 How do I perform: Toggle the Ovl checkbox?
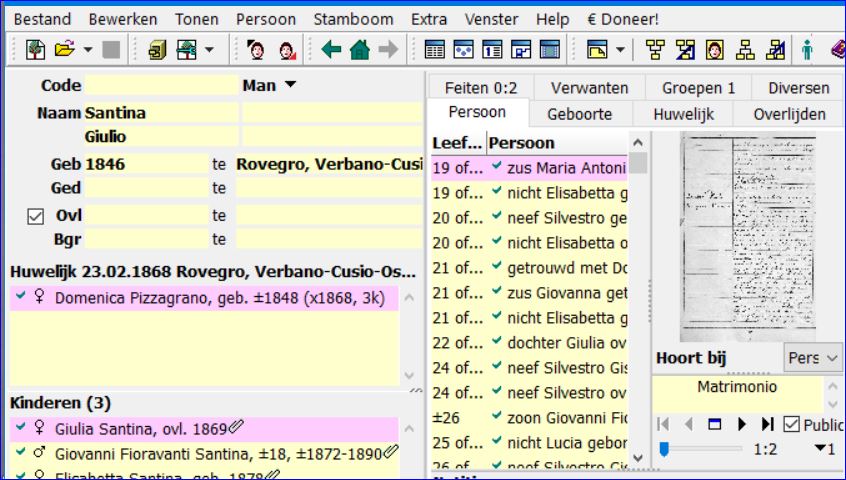coord(36,215)
